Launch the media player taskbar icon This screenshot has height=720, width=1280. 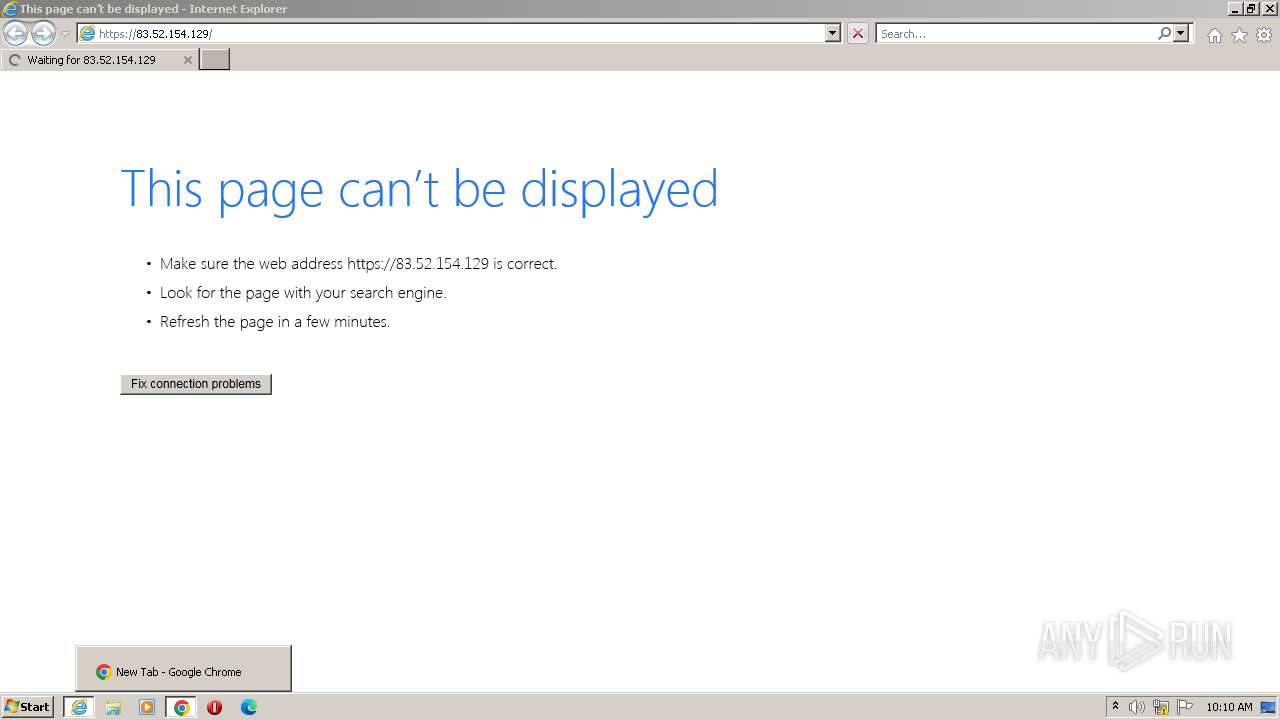[x=147, y=707]
